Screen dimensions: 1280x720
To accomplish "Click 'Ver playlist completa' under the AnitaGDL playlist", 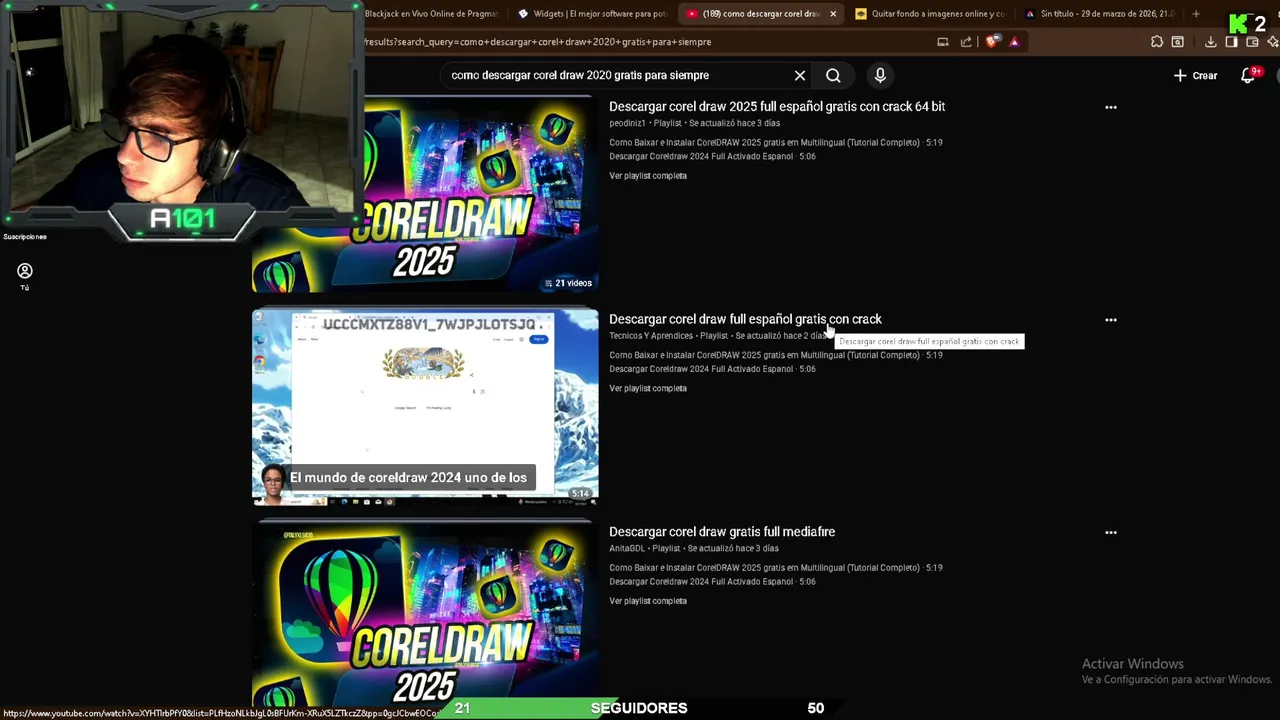I will click(648, 602).
